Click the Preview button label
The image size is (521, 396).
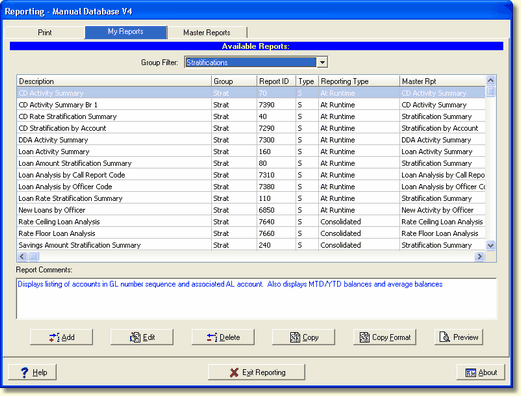pyautogui.click(x=466, y=337)
